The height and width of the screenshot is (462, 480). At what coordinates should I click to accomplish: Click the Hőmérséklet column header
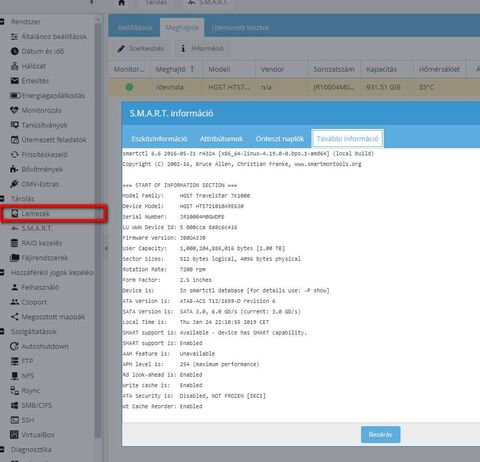[x=439, y=69]
